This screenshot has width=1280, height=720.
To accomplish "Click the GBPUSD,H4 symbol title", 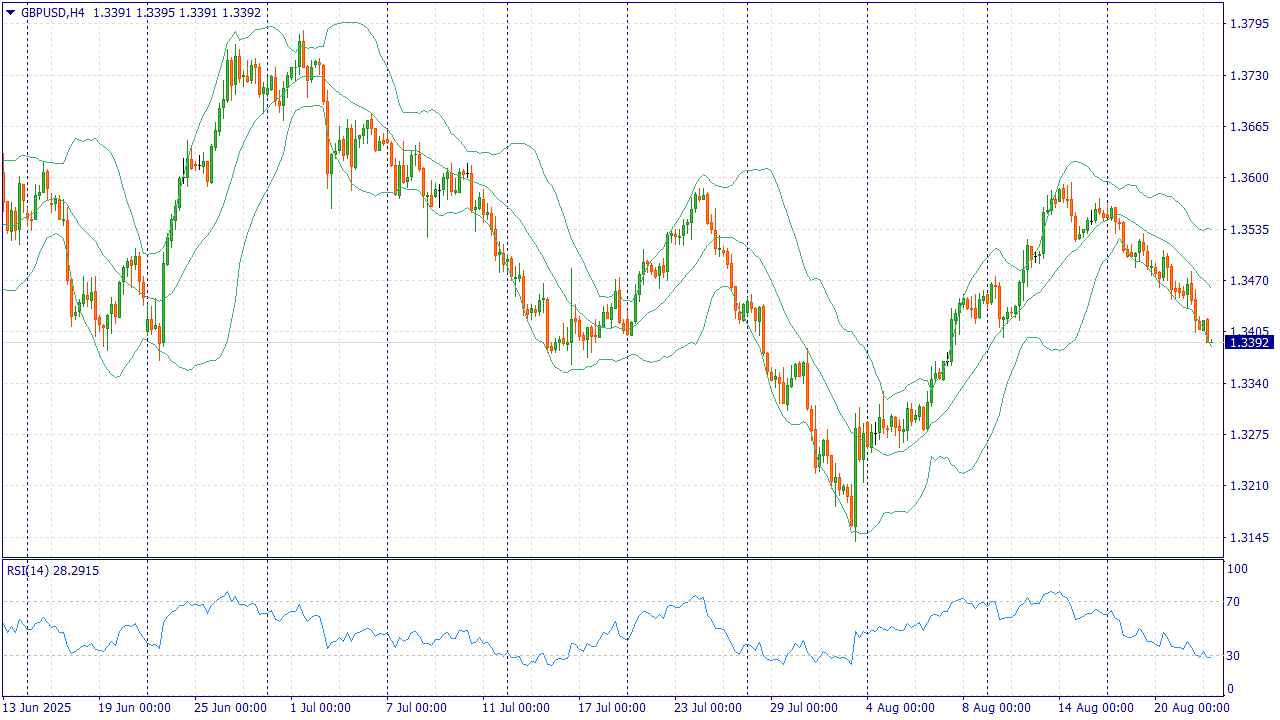I will click(52, 13).
